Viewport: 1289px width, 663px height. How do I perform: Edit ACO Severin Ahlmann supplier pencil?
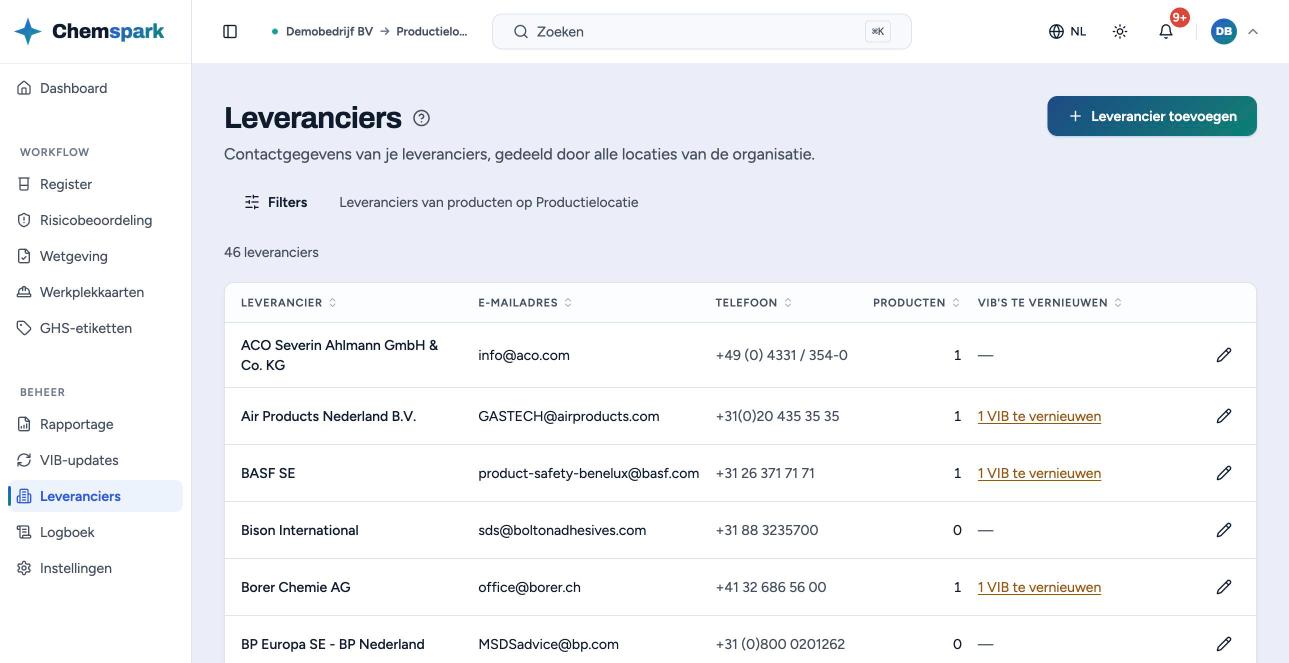pos(1224,355)
